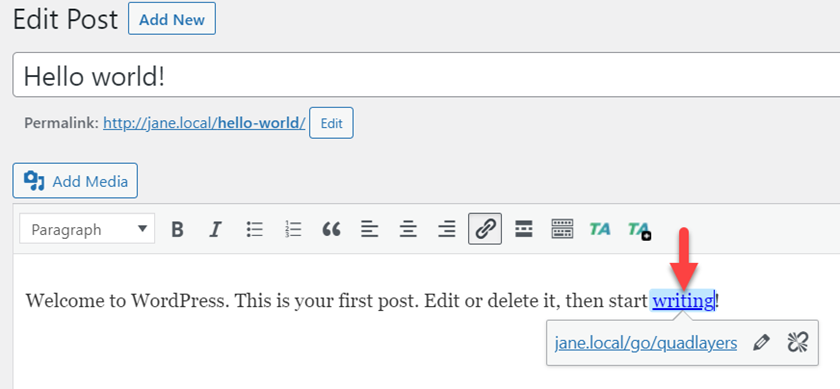
Task: Remove the link with the unlink icon
Action: (x=798, y=343)
